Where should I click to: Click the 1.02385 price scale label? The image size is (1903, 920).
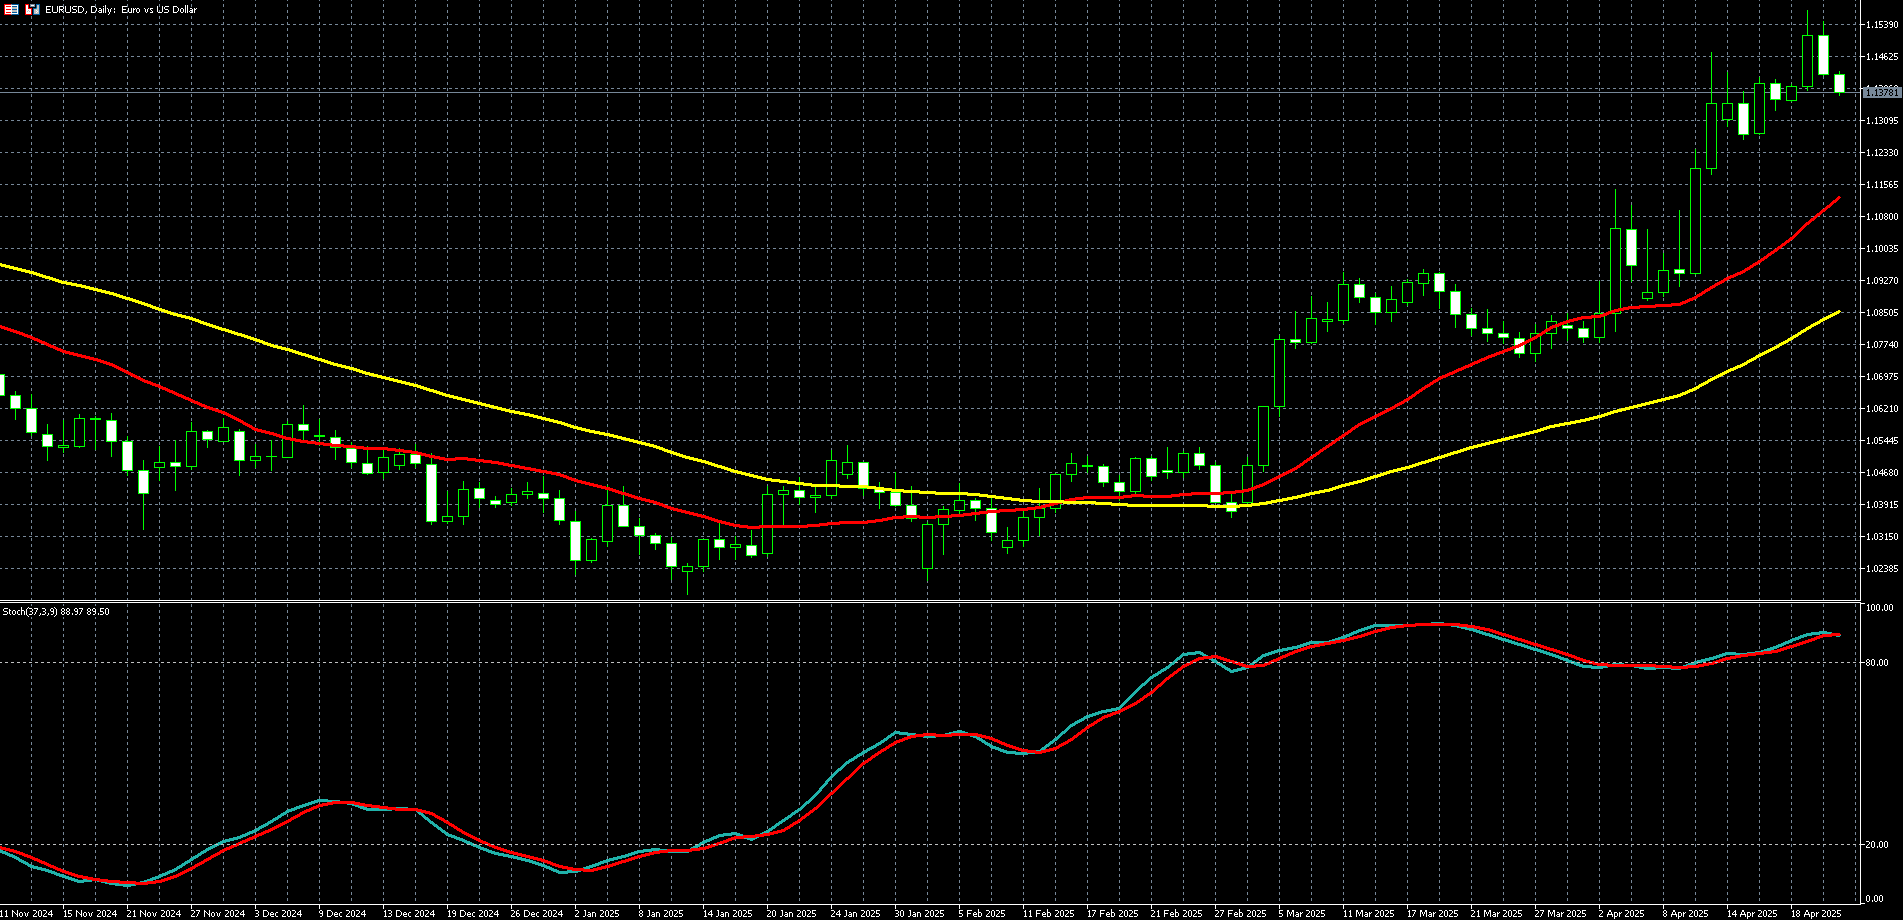(x=1881, y=568)
